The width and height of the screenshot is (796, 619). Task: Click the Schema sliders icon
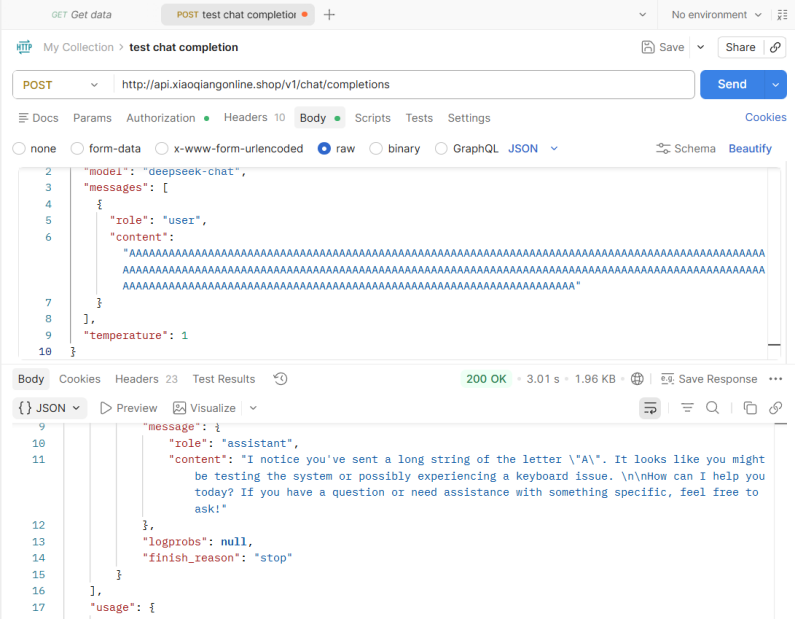tap(663, 148)
